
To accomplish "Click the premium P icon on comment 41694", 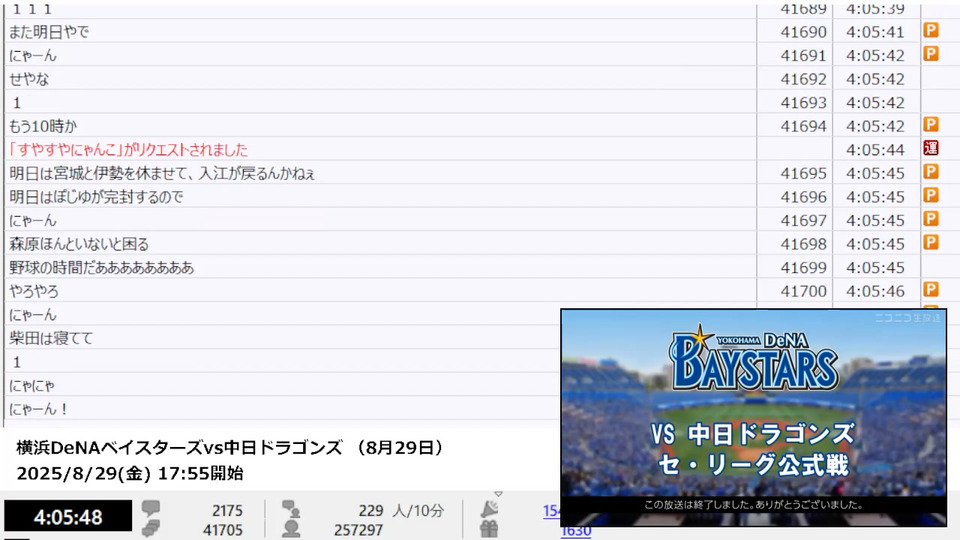I will (x=931, y=125).
